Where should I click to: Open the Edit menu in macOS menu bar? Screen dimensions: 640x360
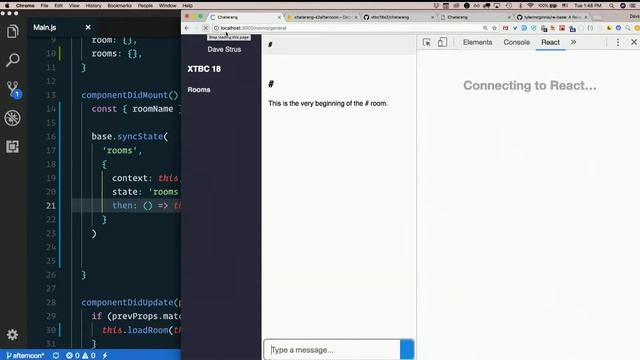click(59, 5)
